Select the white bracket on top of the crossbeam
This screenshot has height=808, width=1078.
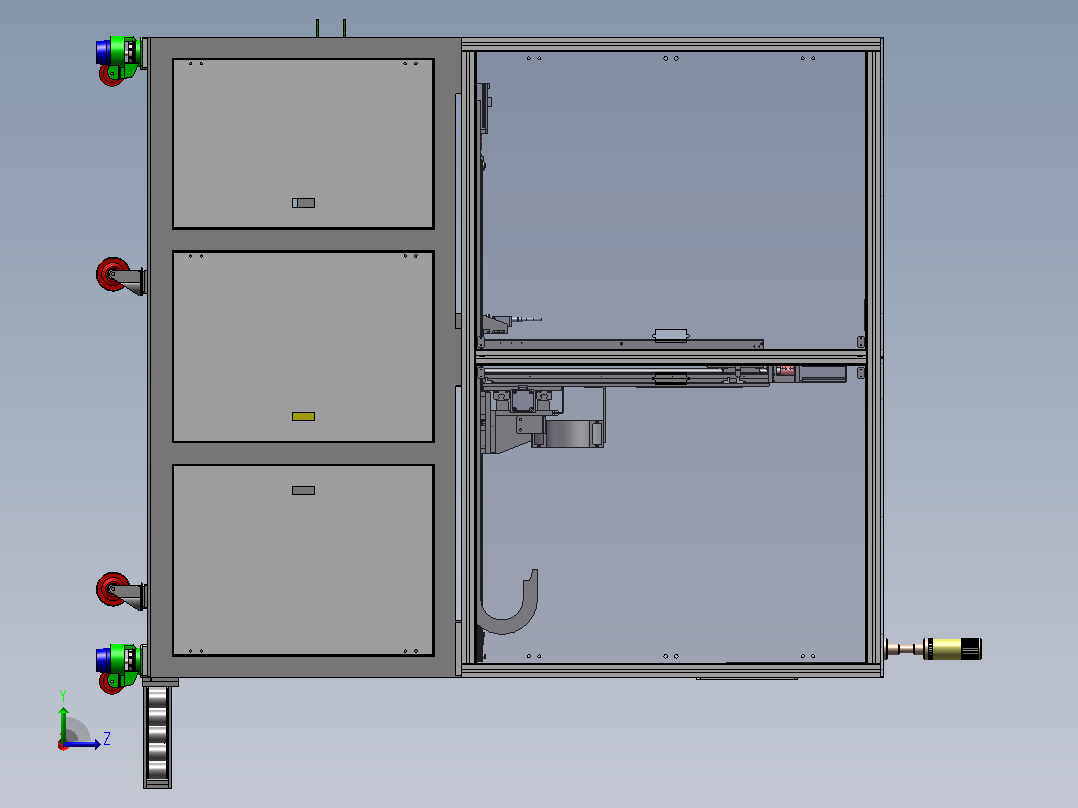pos(671,336)
